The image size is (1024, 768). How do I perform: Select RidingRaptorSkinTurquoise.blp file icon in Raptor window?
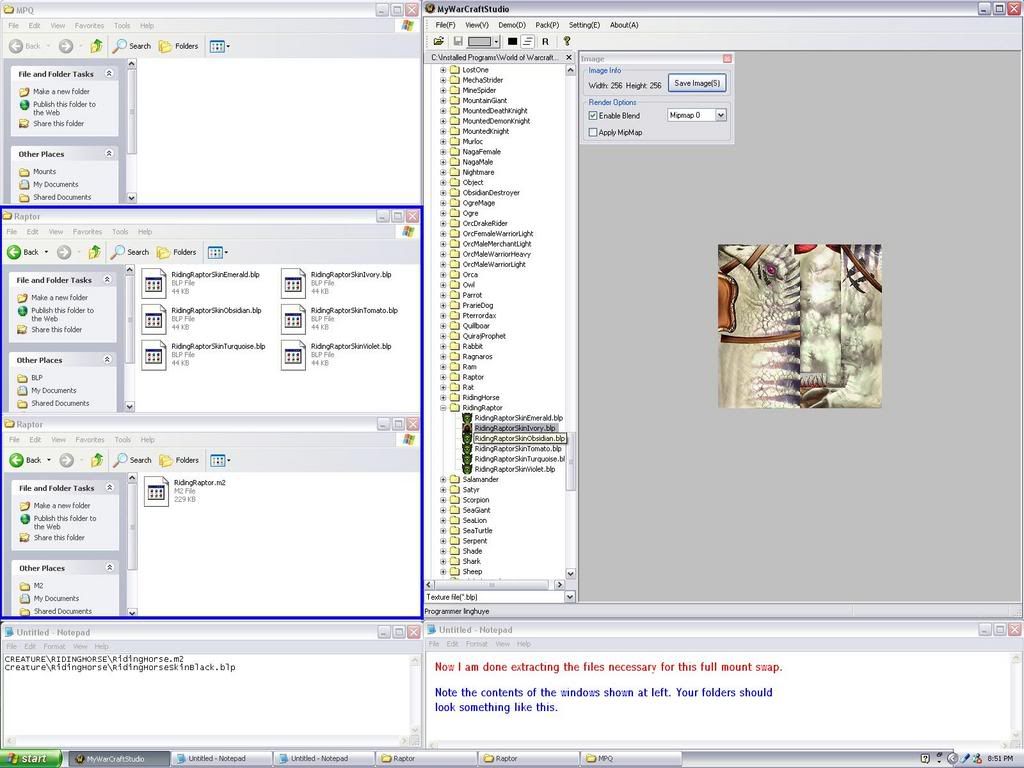153,355
